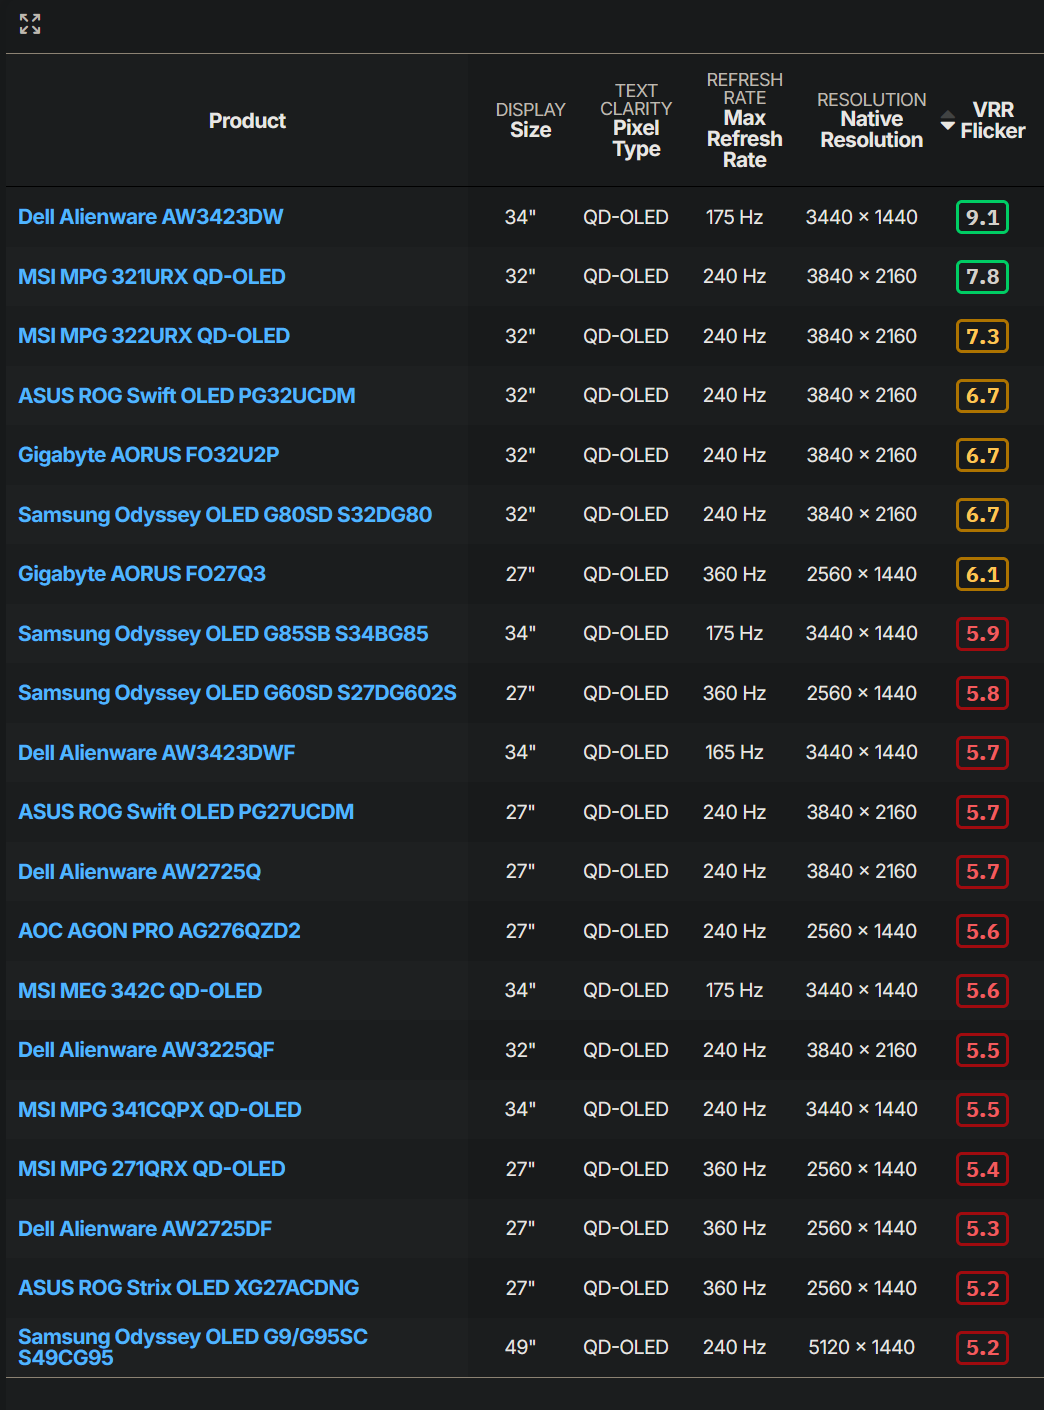This screenshot has width=1044, height=1410.
Task: Select 240 Hz in AW3225QF row
Action: [x=734, y=1050]
